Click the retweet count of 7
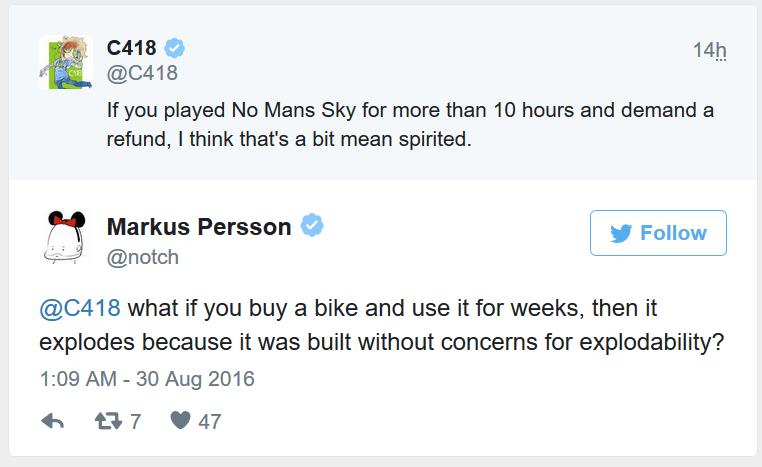The image size is (762, 467). pos(135,421)
